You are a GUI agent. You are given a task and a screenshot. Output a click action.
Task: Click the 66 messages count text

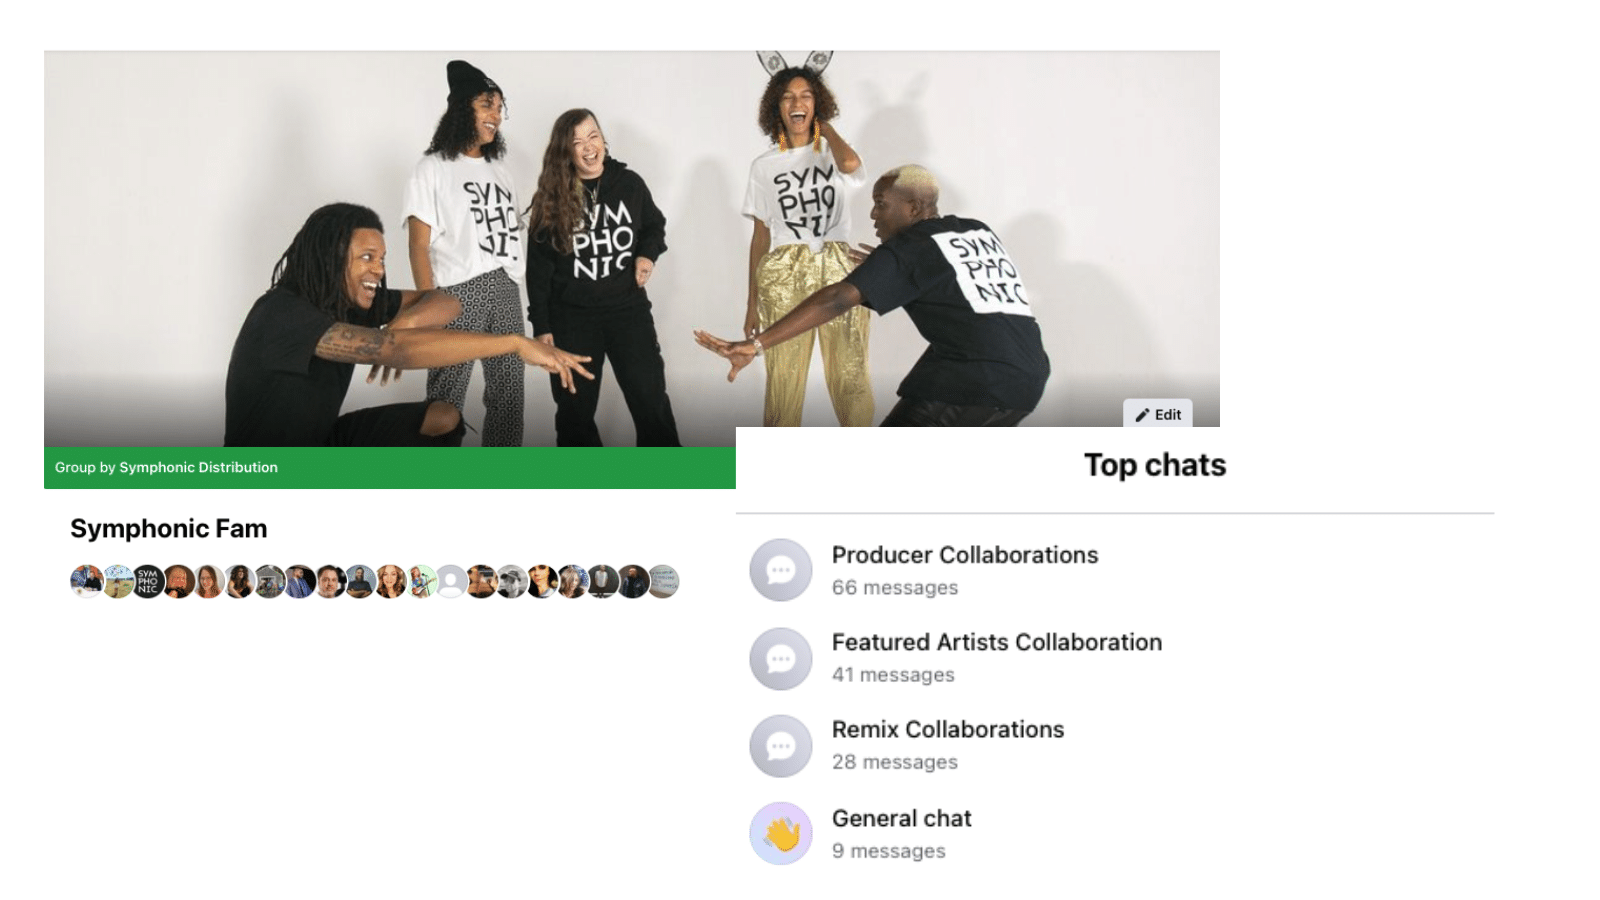tap(894, 588)
